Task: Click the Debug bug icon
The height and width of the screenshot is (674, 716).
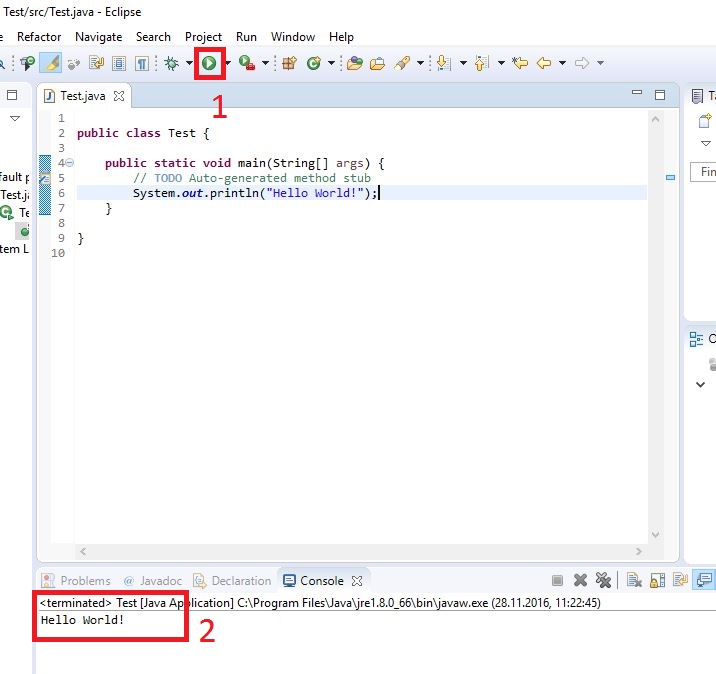Action: tap(172, 63)
